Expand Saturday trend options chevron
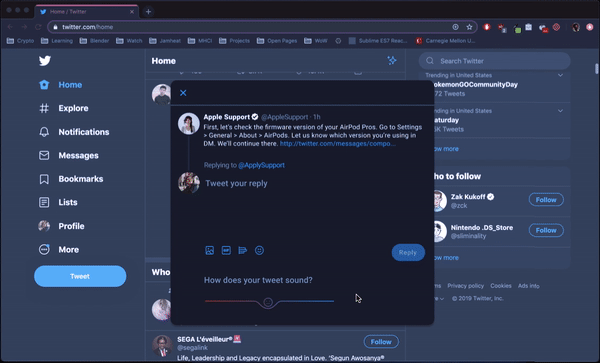 560,111
